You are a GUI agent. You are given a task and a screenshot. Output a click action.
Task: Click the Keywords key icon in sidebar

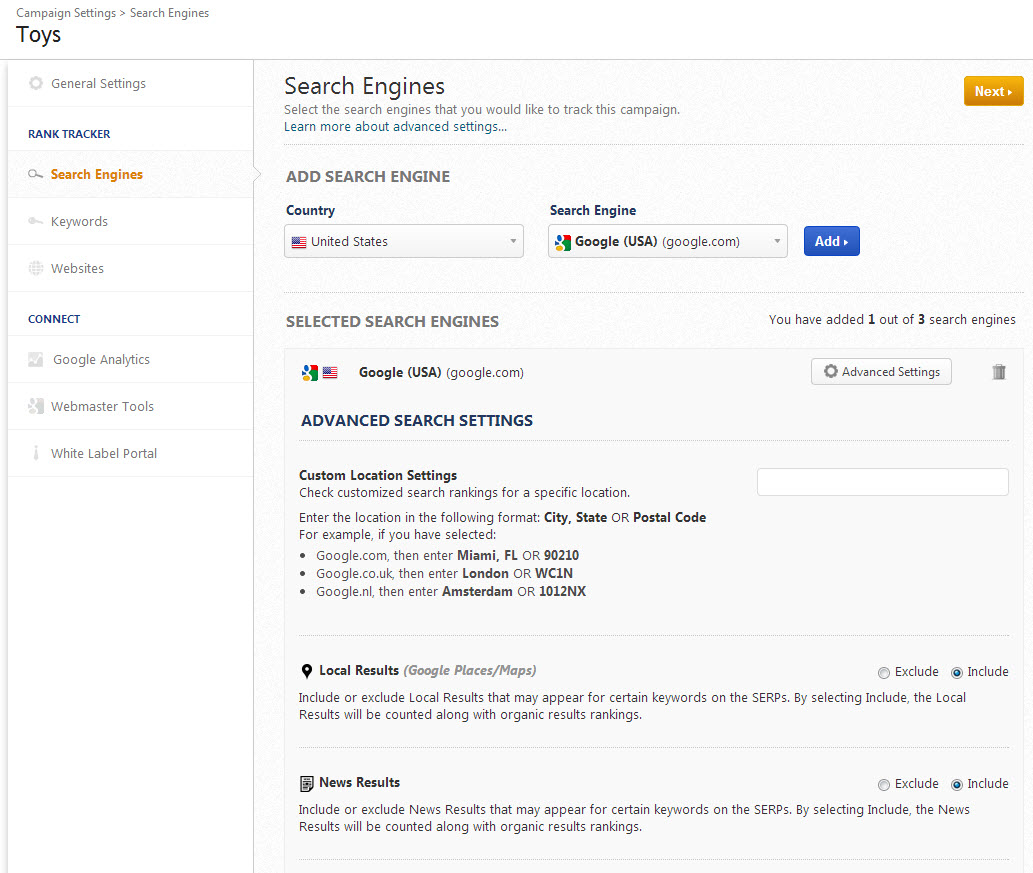(x=36, y=222)
